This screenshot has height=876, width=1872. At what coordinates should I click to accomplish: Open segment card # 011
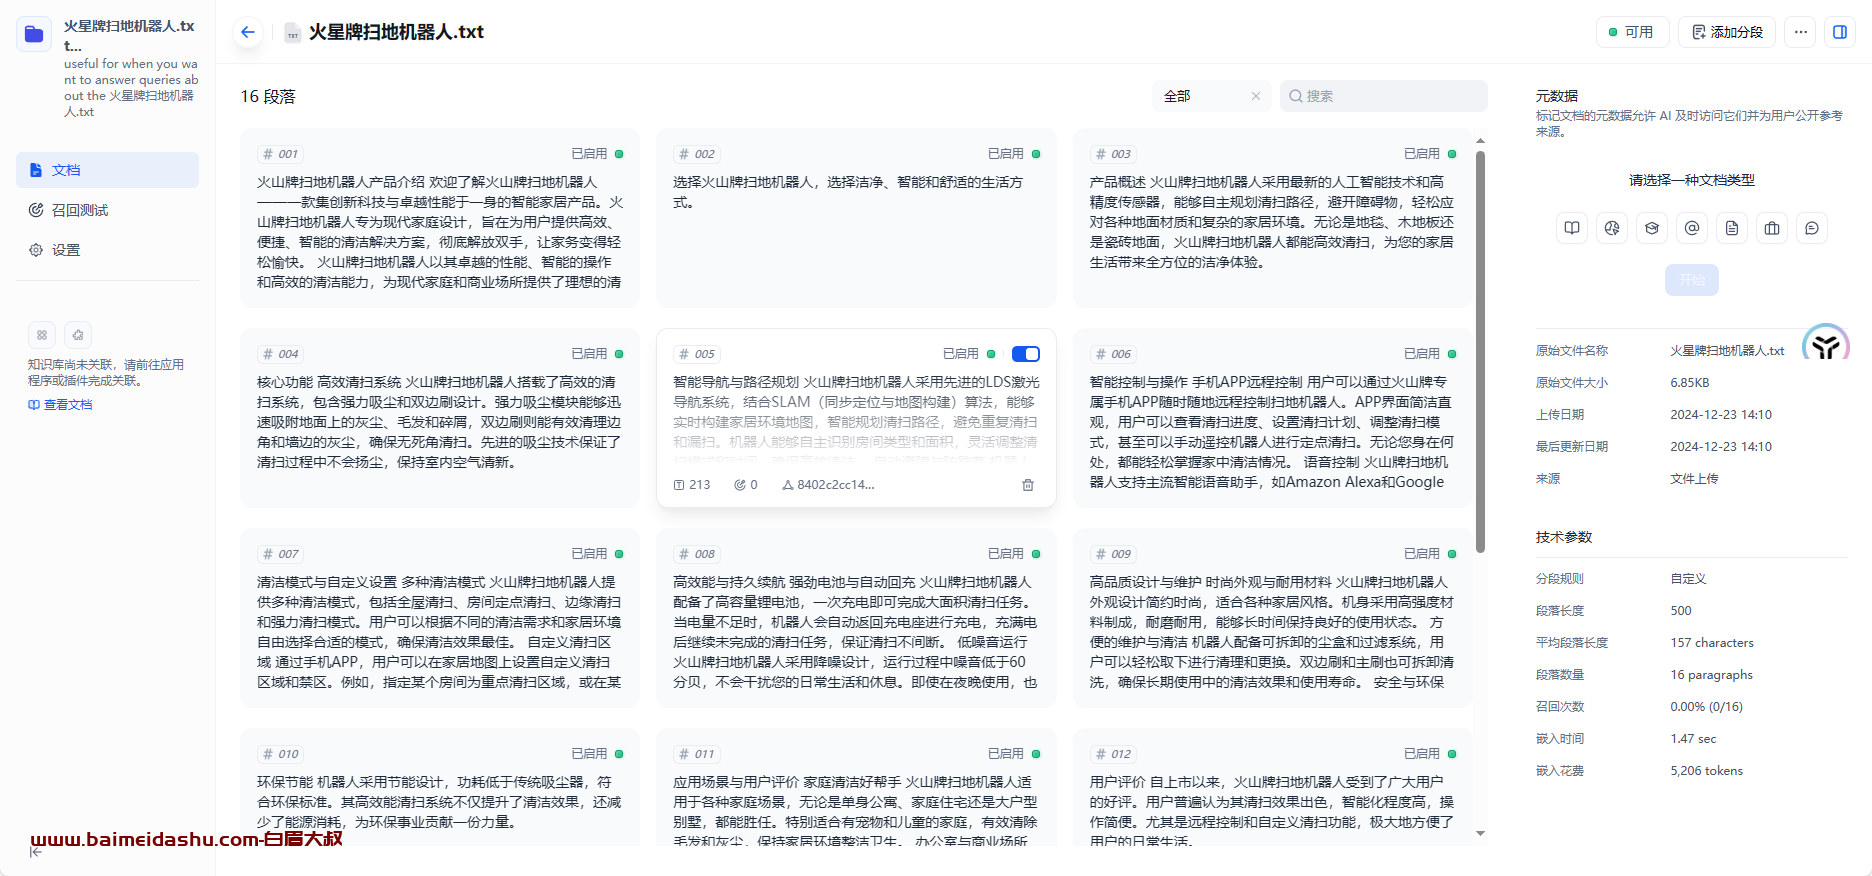coord(856,788)
